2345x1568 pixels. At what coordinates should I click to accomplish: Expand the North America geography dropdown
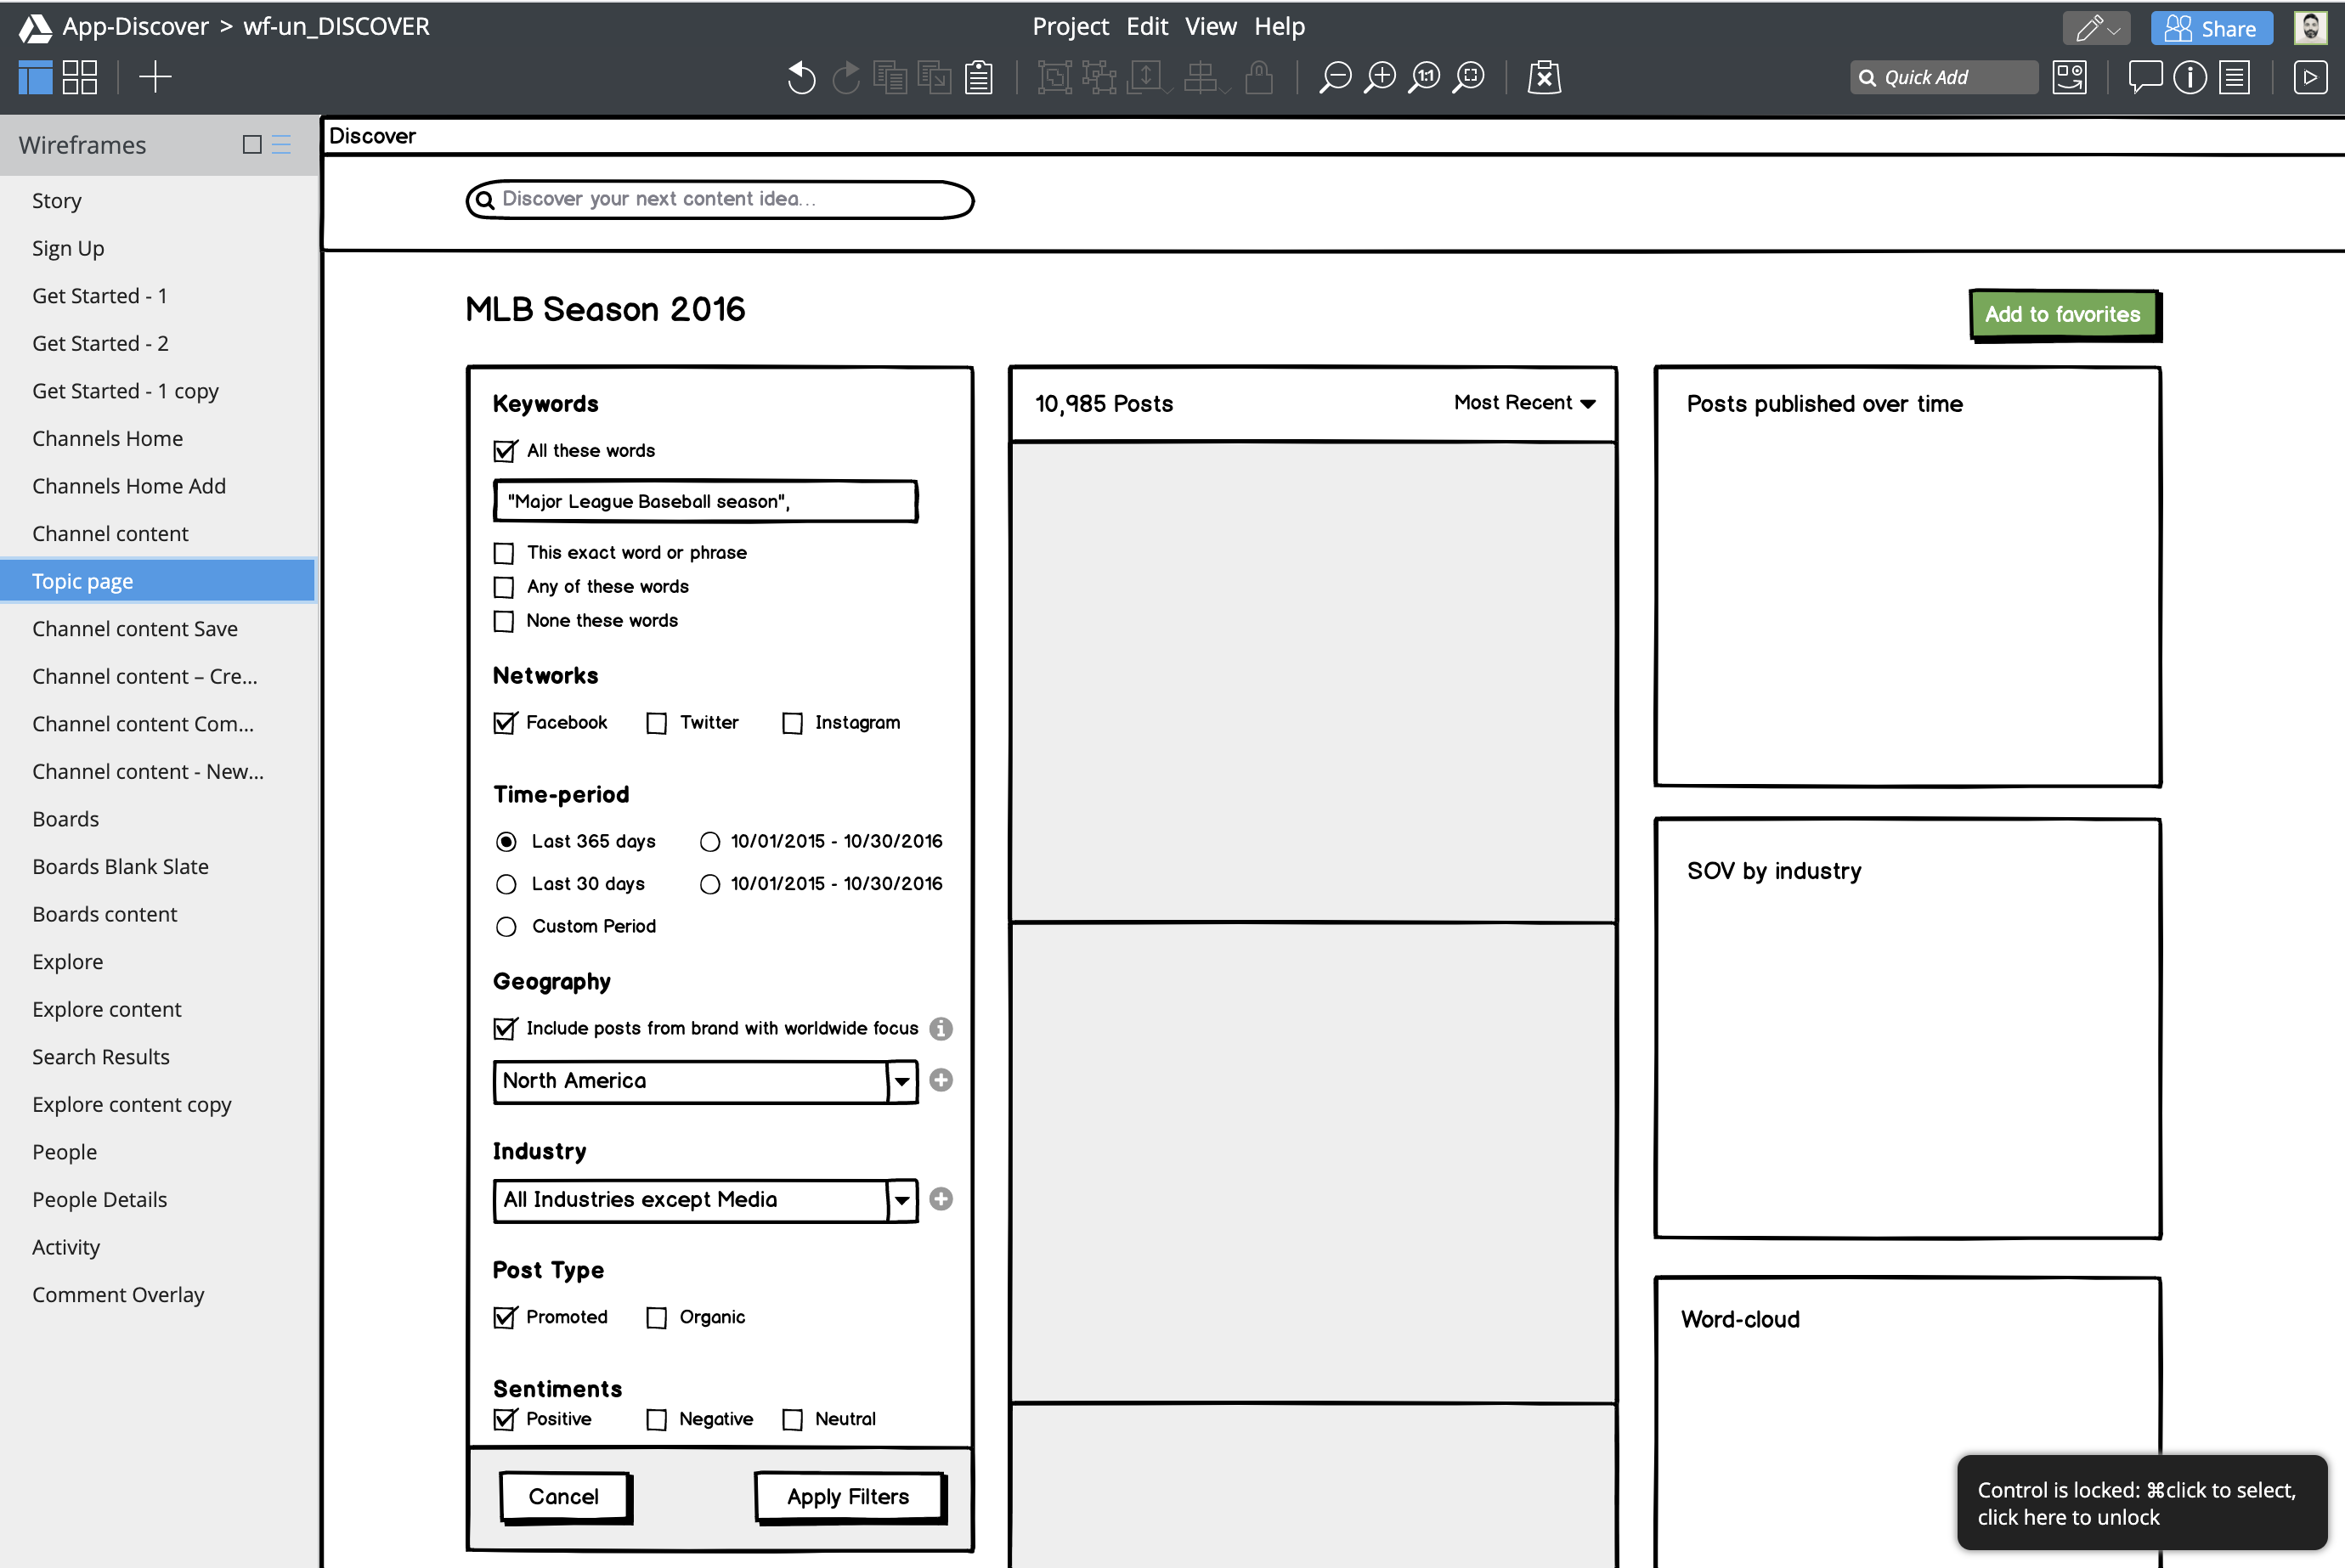(x=901, y=1081)
